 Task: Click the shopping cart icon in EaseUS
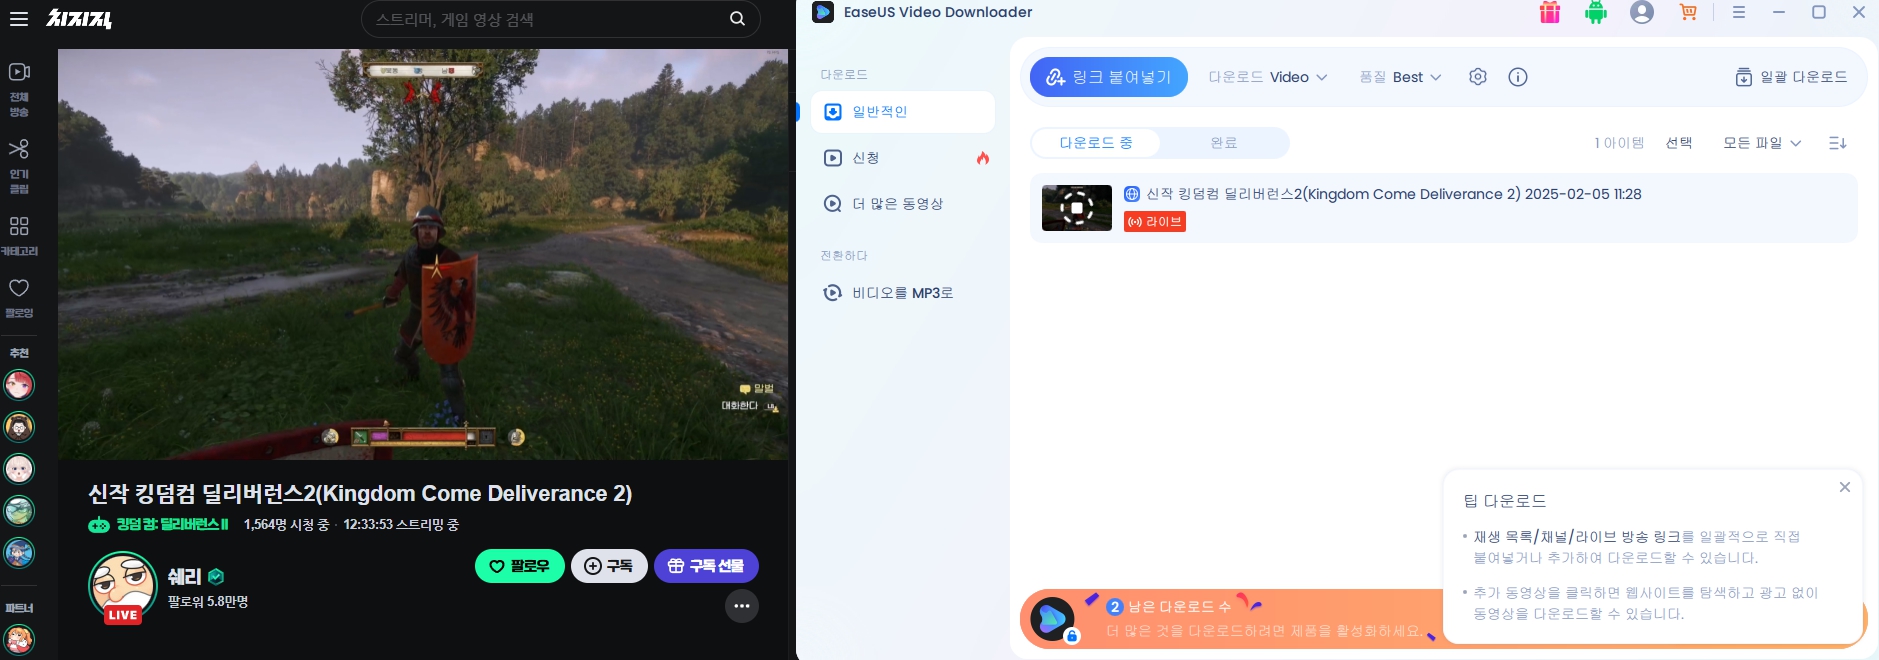pyautogui.click(x=1688, y=13)
